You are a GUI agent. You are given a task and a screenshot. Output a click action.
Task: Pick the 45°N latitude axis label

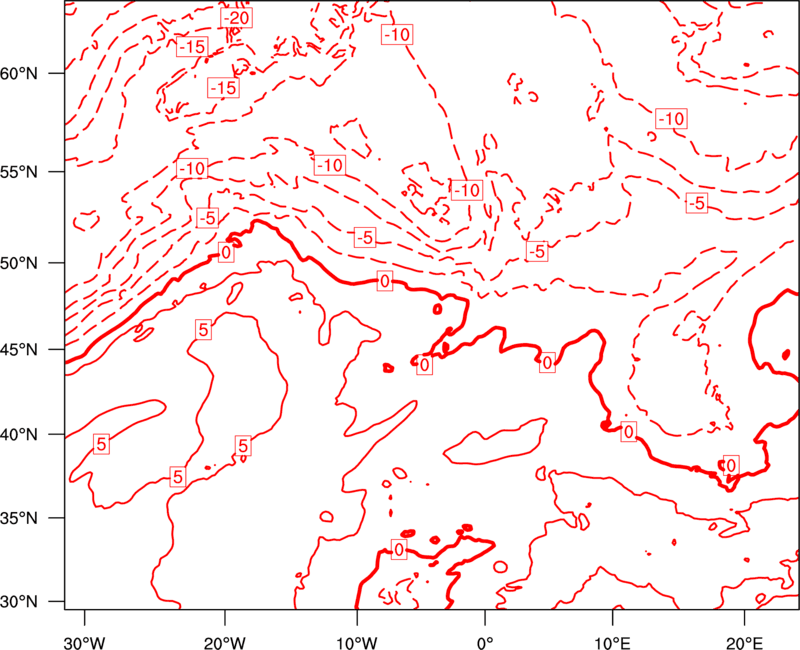pyautogui.click(x=19, y=350)
